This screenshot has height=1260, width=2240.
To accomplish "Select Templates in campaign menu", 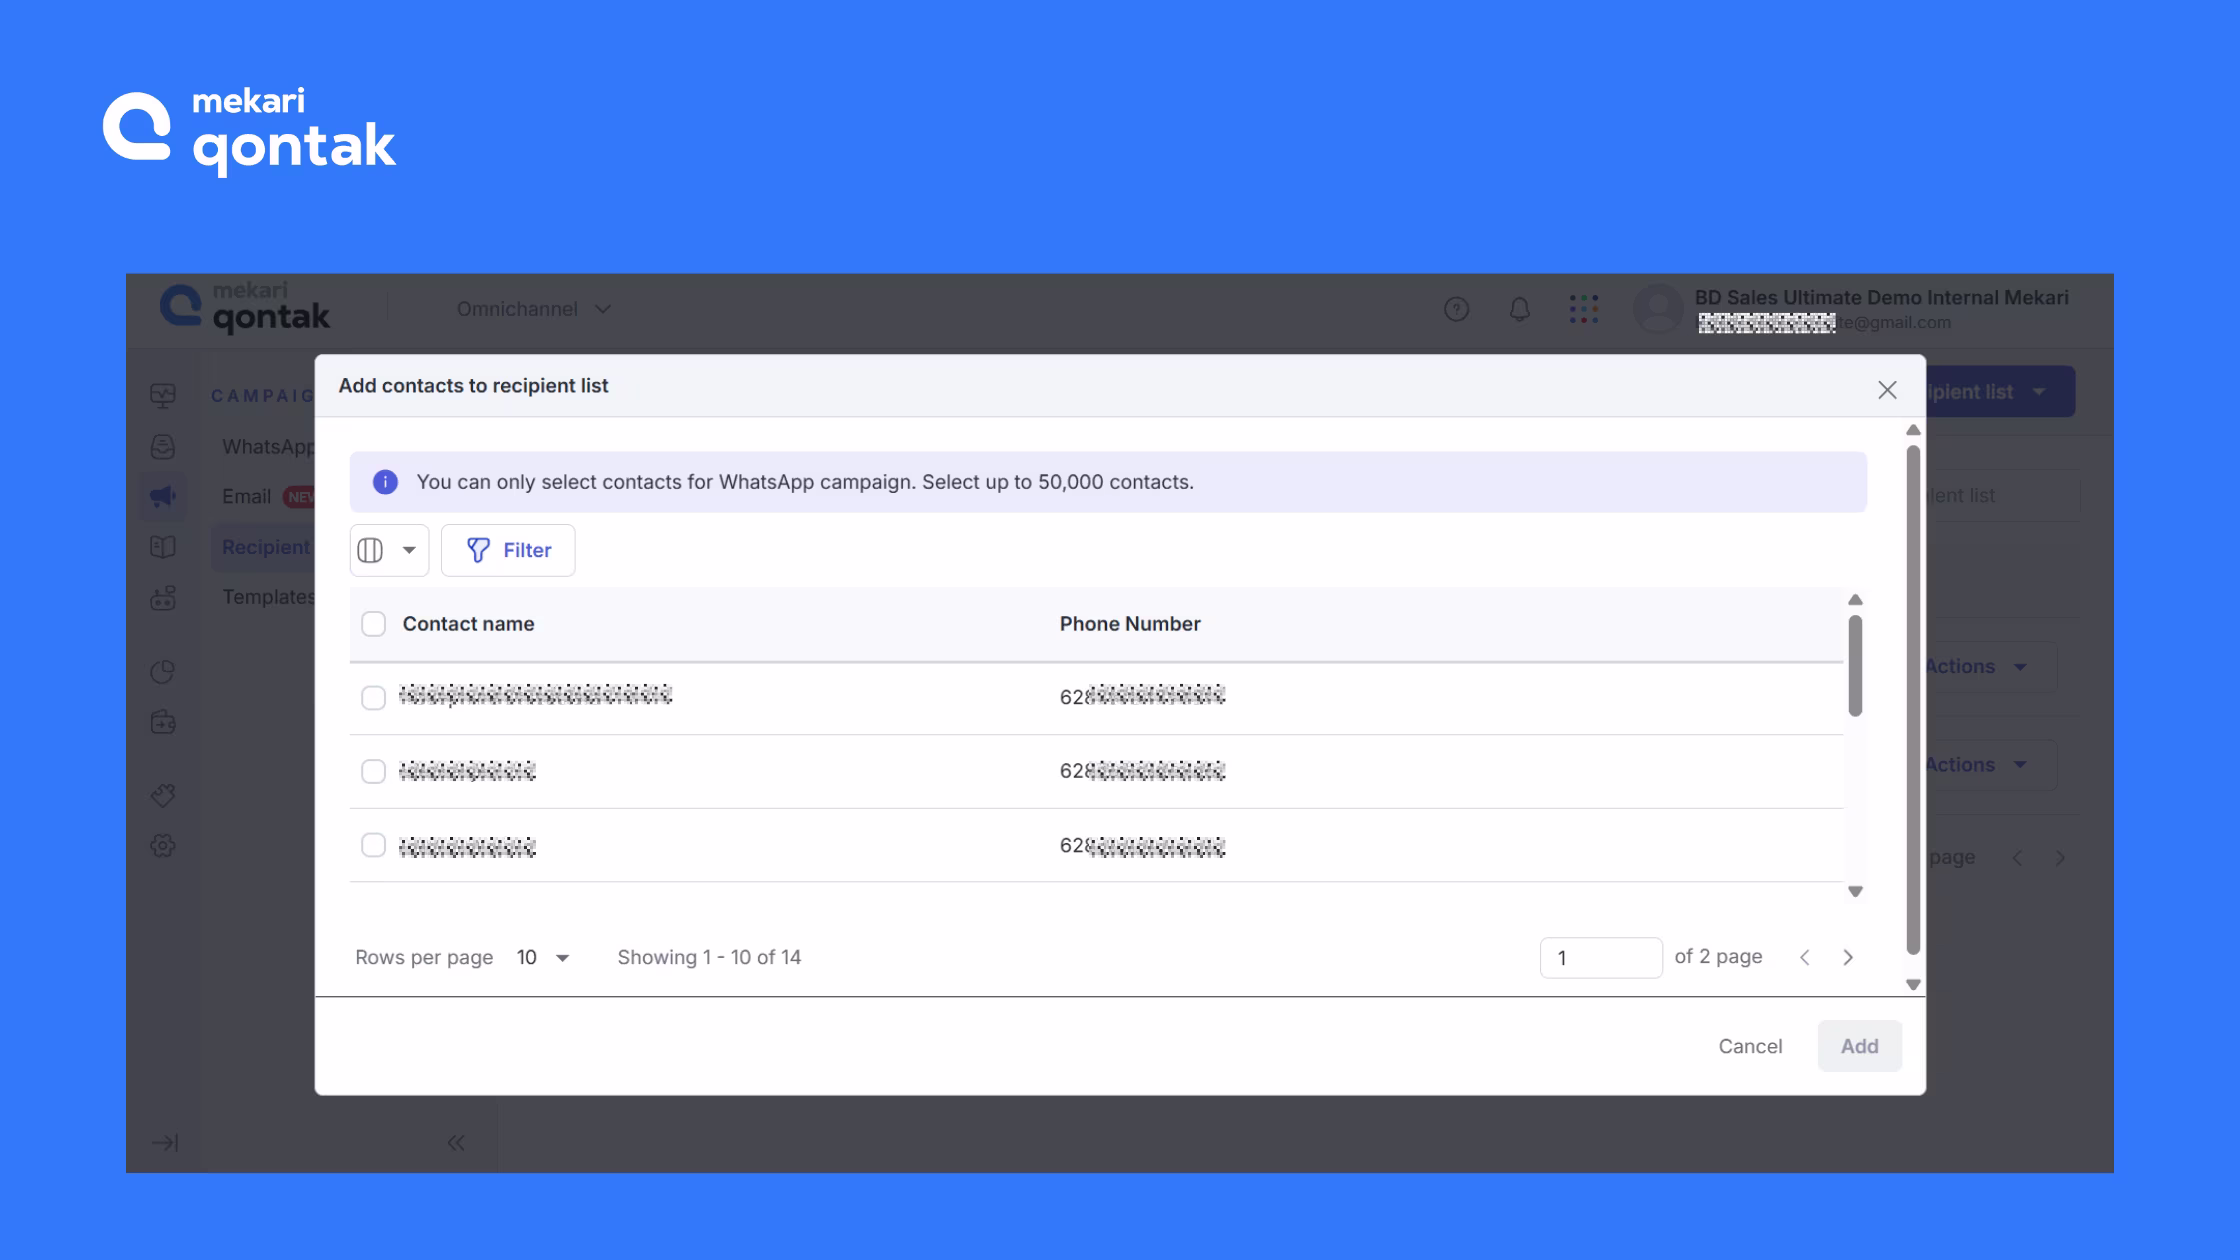I will 268,597.
